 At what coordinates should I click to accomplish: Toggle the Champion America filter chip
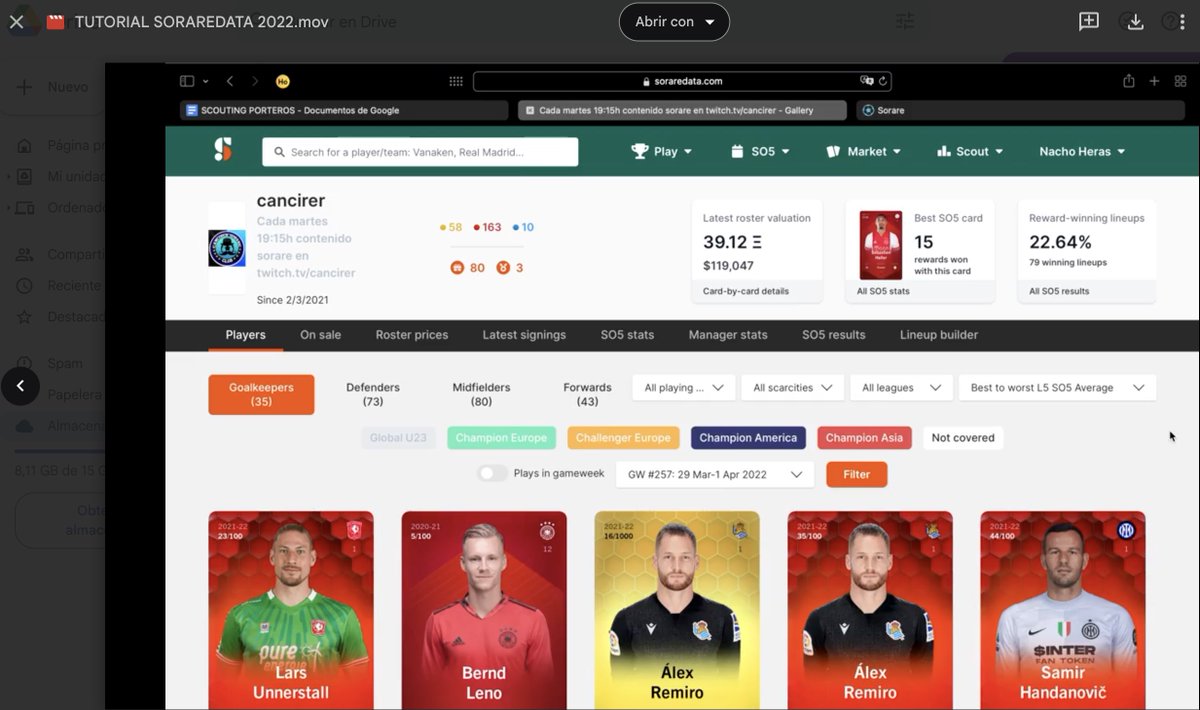748,438
